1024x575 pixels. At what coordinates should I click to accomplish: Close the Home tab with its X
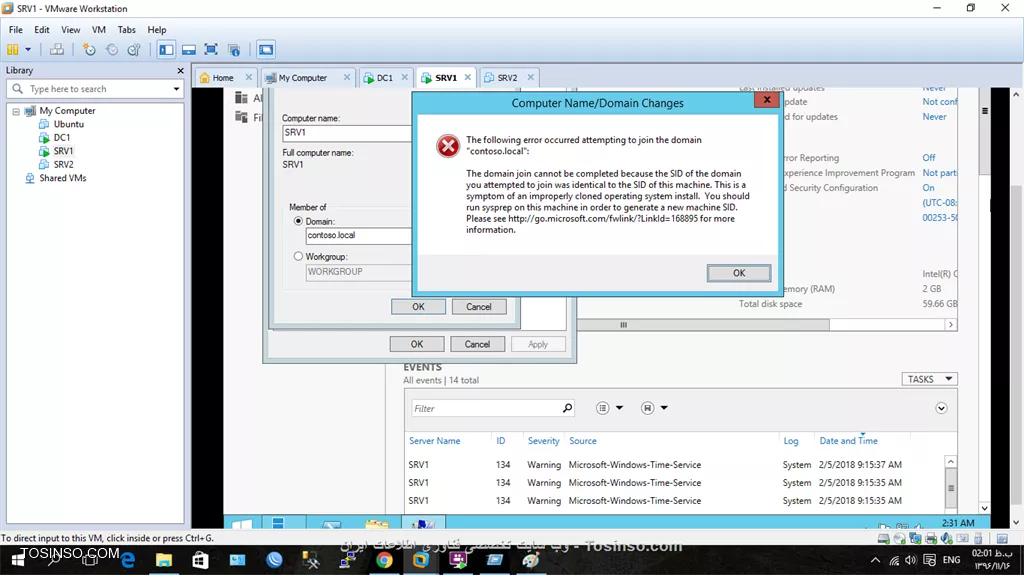coord(248,77)
